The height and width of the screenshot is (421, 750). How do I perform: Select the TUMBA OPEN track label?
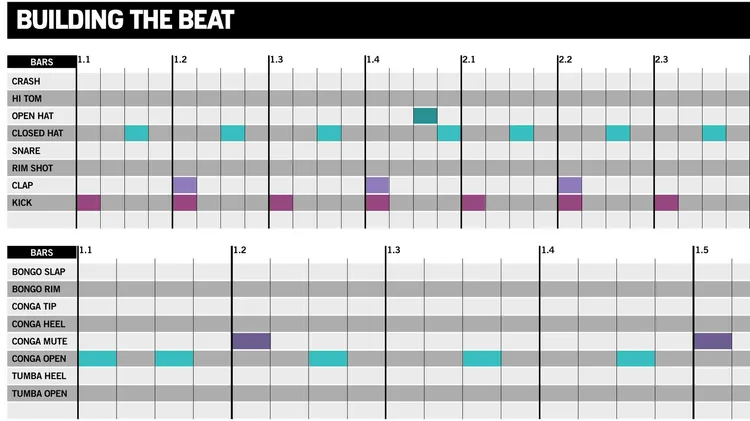click(x=39, y=393)
